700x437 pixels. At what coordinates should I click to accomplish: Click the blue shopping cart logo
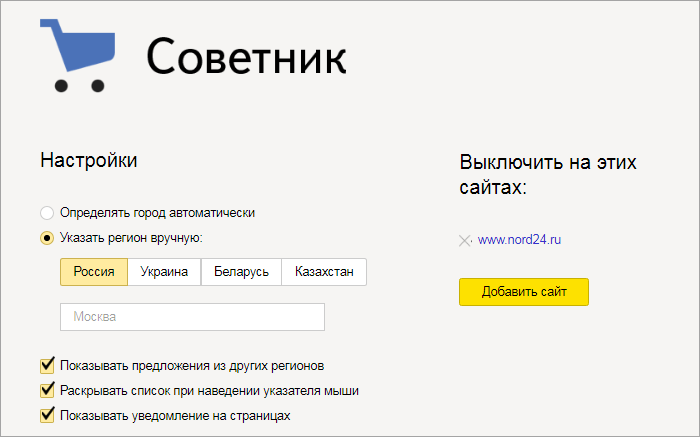click(77, 55)
